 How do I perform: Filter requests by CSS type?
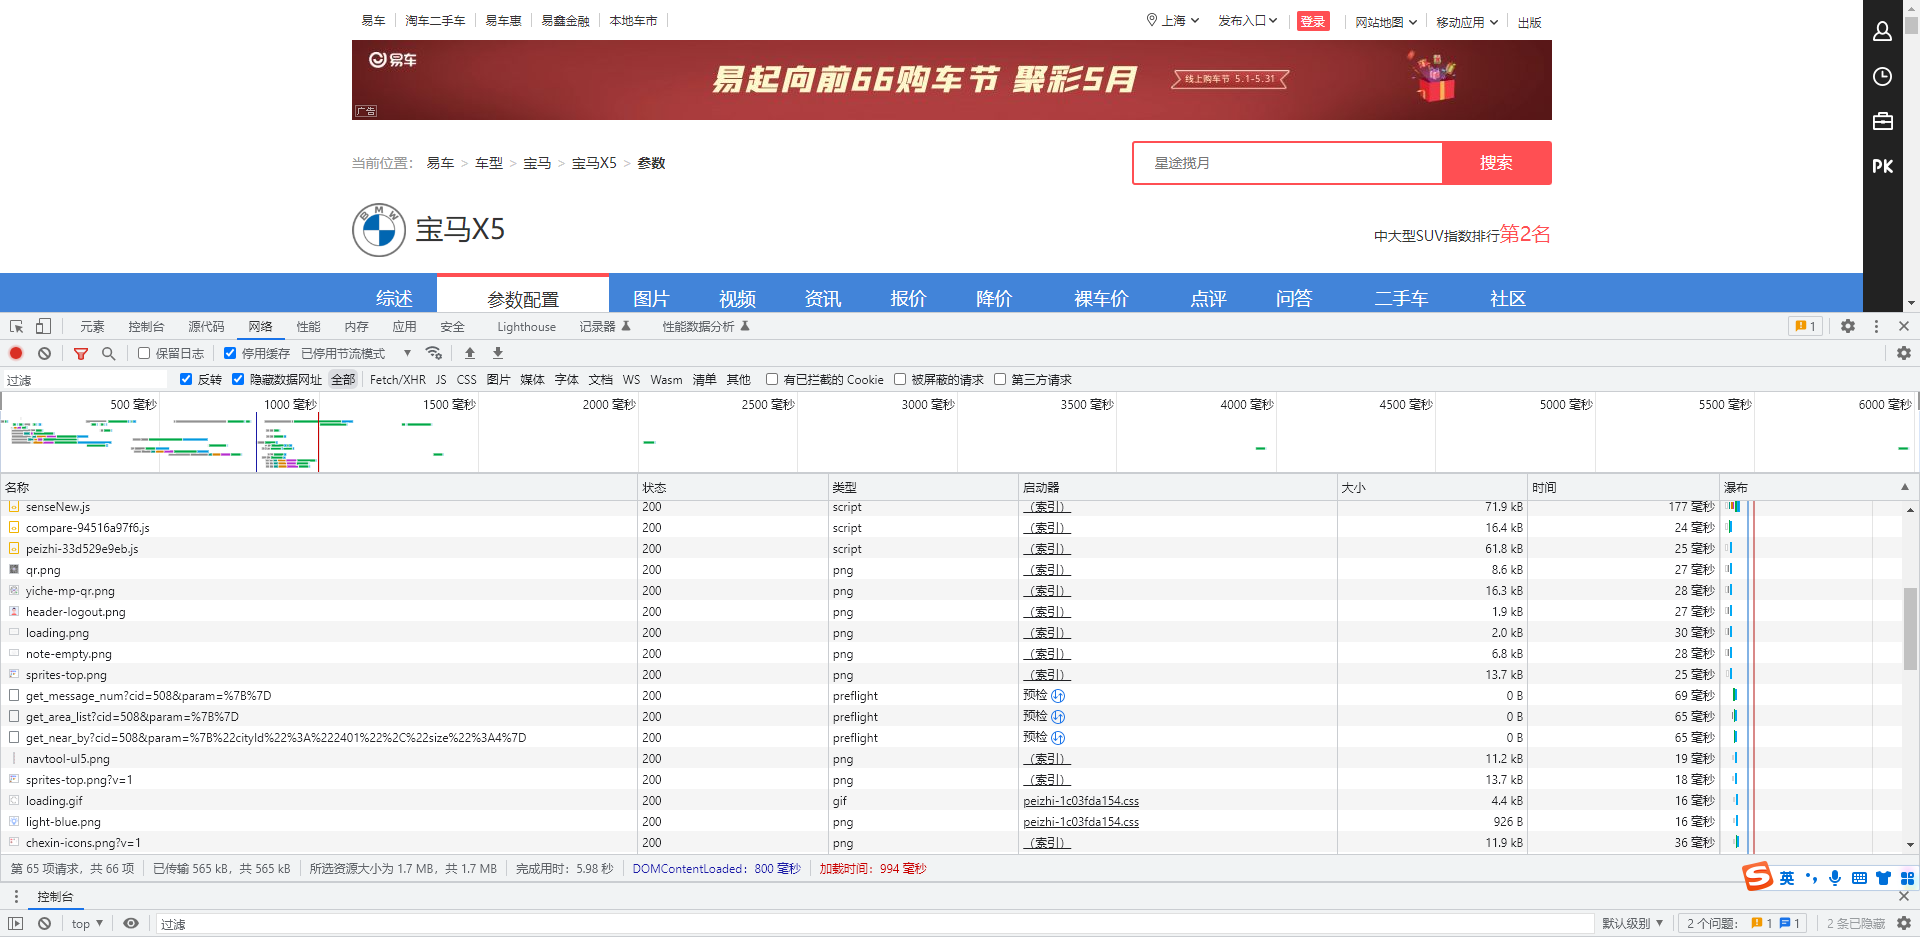pos(466,379)
